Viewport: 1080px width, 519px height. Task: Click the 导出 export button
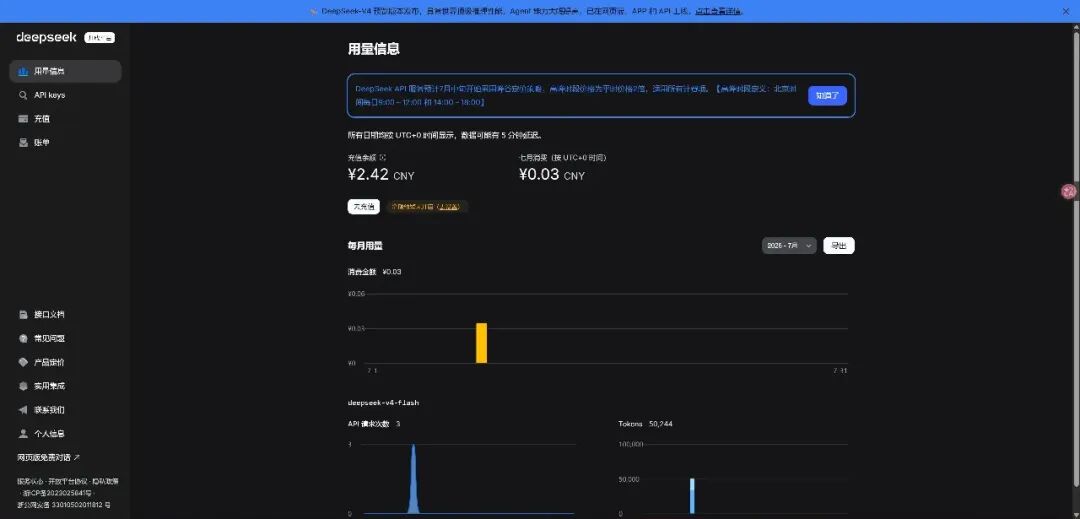coord(839,246)
